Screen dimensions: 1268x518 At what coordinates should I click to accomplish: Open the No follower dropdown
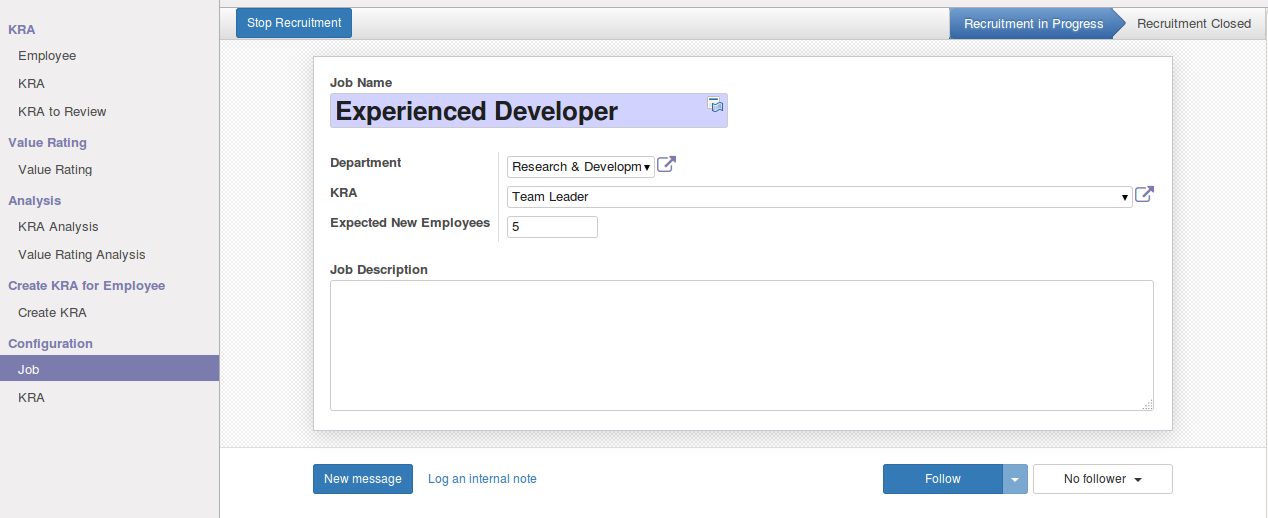click(x=1103, y=479)
